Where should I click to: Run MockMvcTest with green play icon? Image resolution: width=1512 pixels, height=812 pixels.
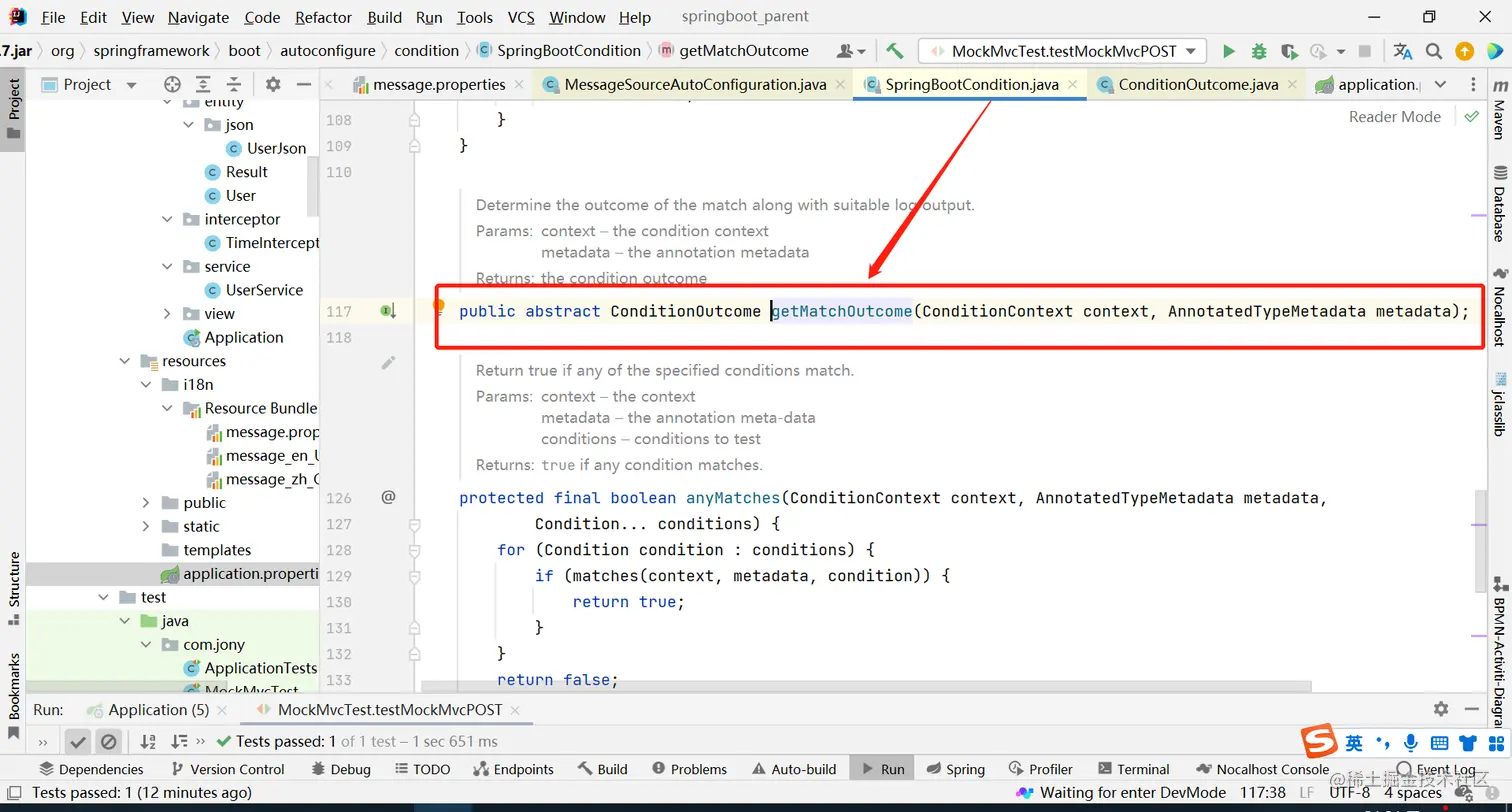pyautogui.click(x=1229, y=51)
